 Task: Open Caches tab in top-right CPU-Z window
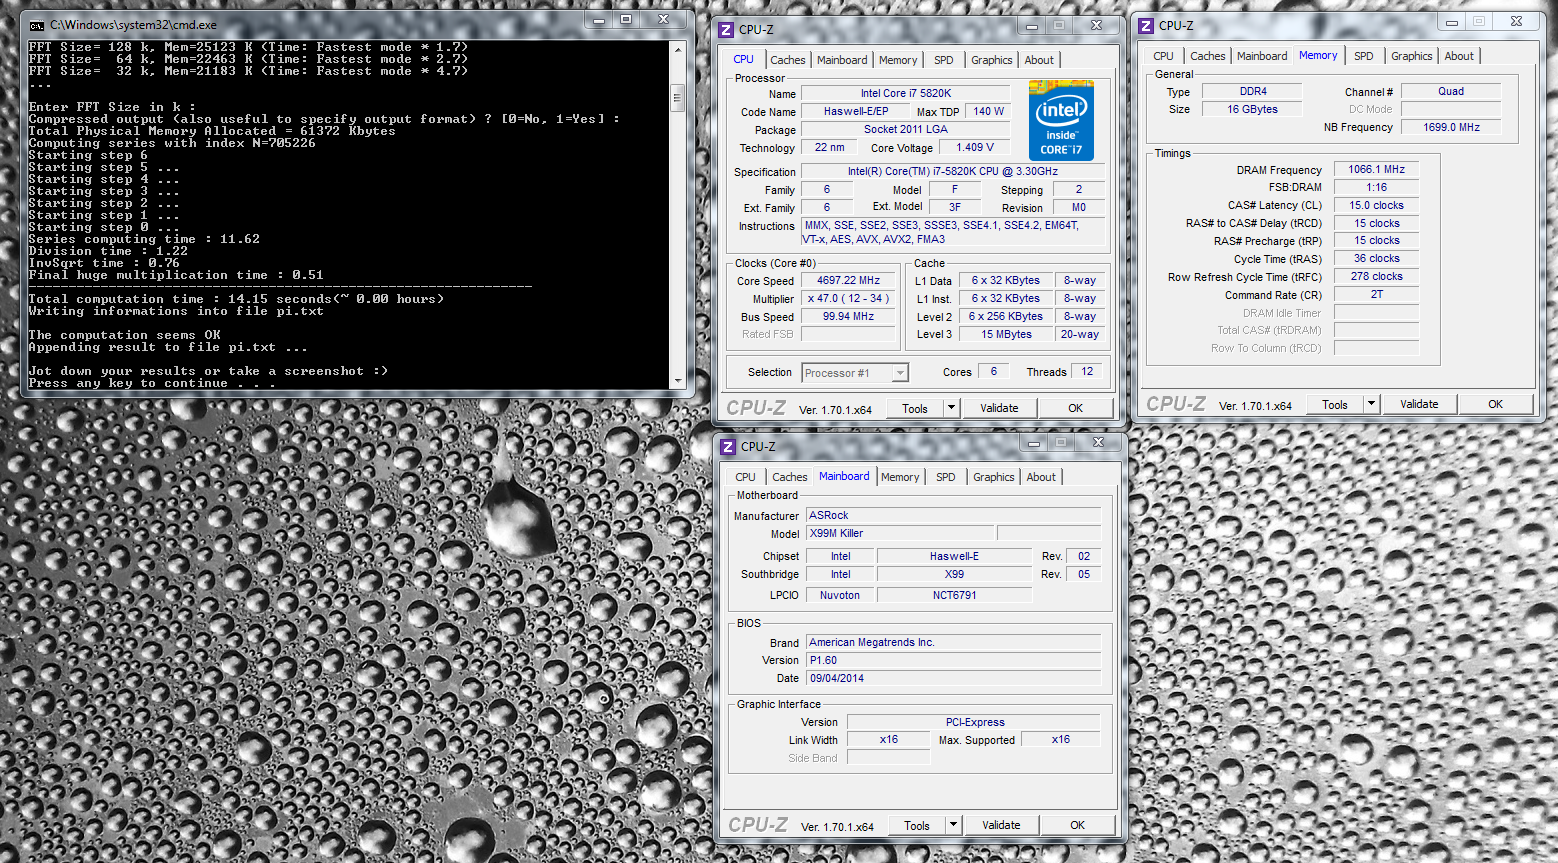[x=1208, y=56]
